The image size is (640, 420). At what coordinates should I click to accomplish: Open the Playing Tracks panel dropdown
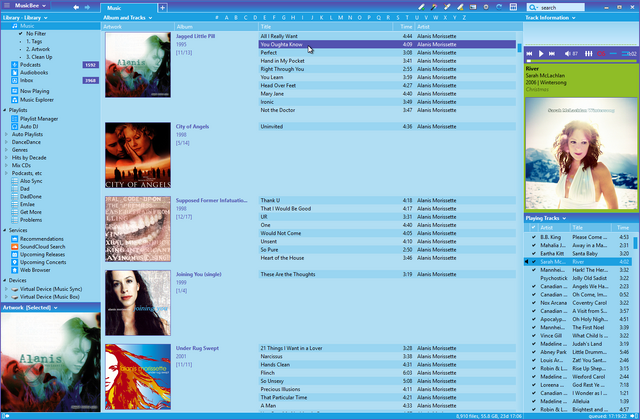(546, 218)
